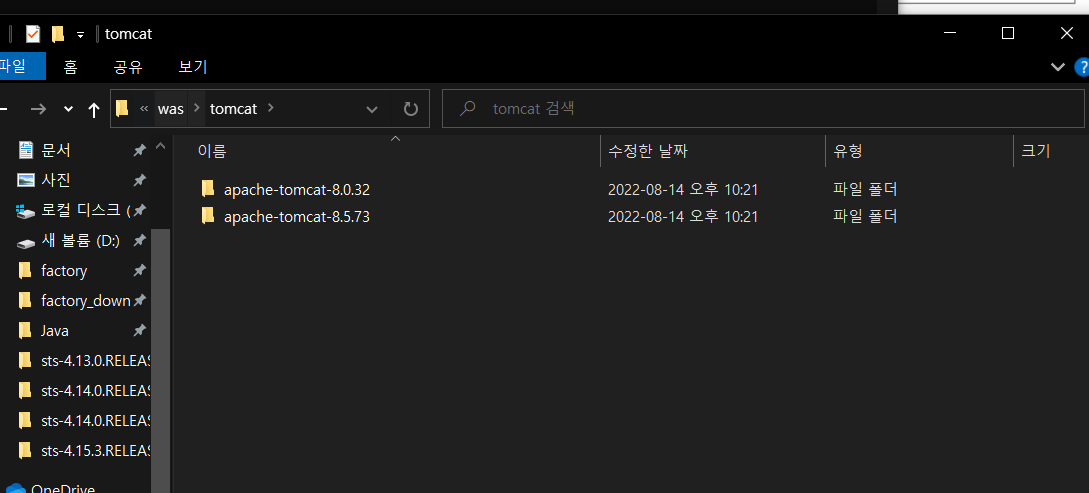Click the modified date of apache-tomcat-8.0.32
The width and height of the screenshot is (1089, 493).
click(683, 190)
